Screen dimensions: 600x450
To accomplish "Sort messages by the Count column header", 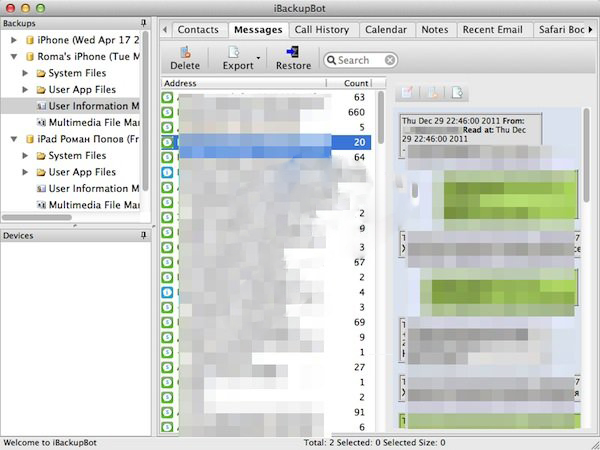I will pyautogui.click(x=355, y=83).
